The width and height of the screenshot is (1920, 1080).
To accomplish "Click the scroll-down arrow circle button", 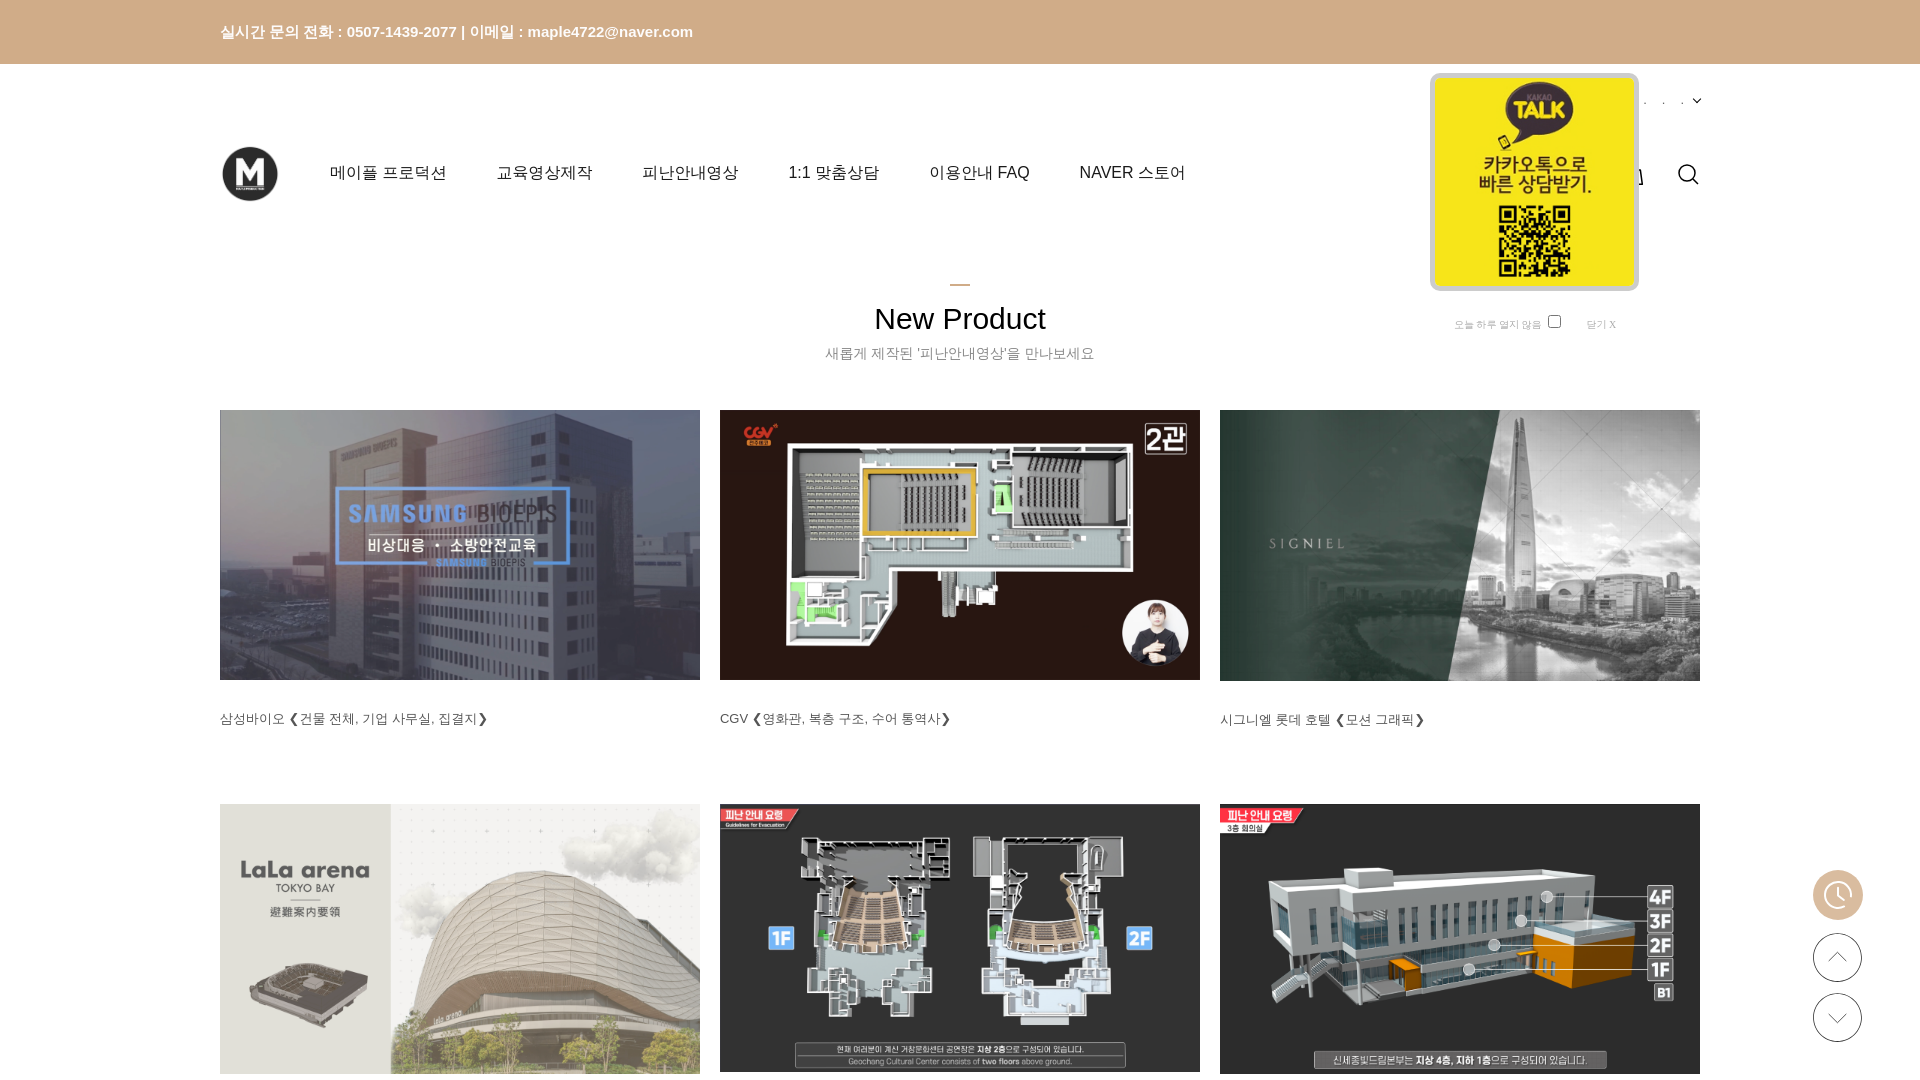I will pos(1838,1017).
